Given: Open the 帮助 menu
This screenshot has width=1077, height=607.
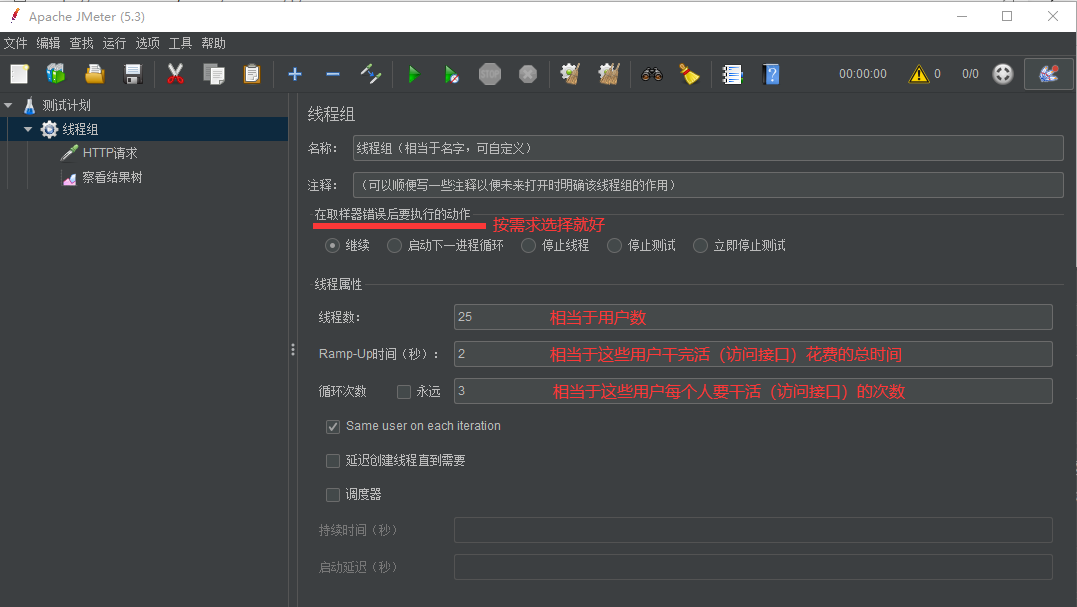Looking at the screenshot, I should click(213, 43).
